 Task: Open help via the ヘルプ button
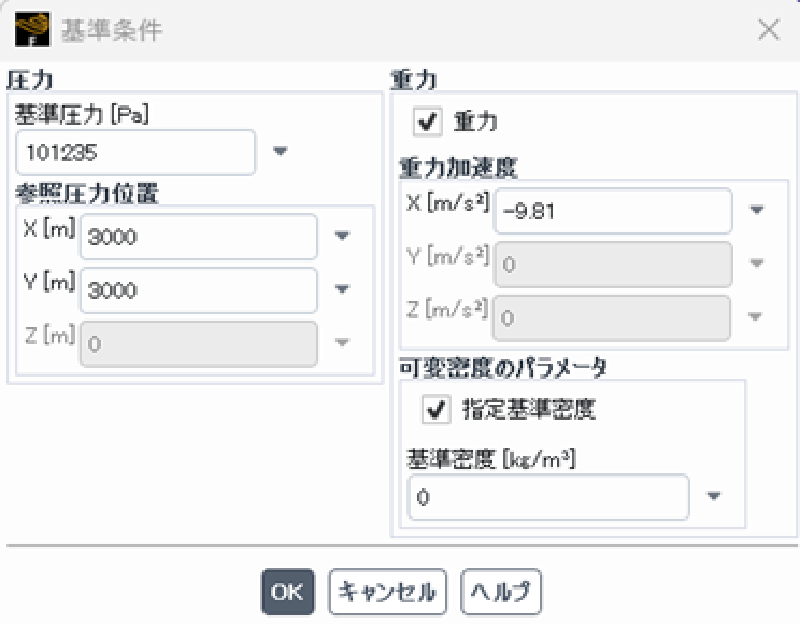coord(499,592)
